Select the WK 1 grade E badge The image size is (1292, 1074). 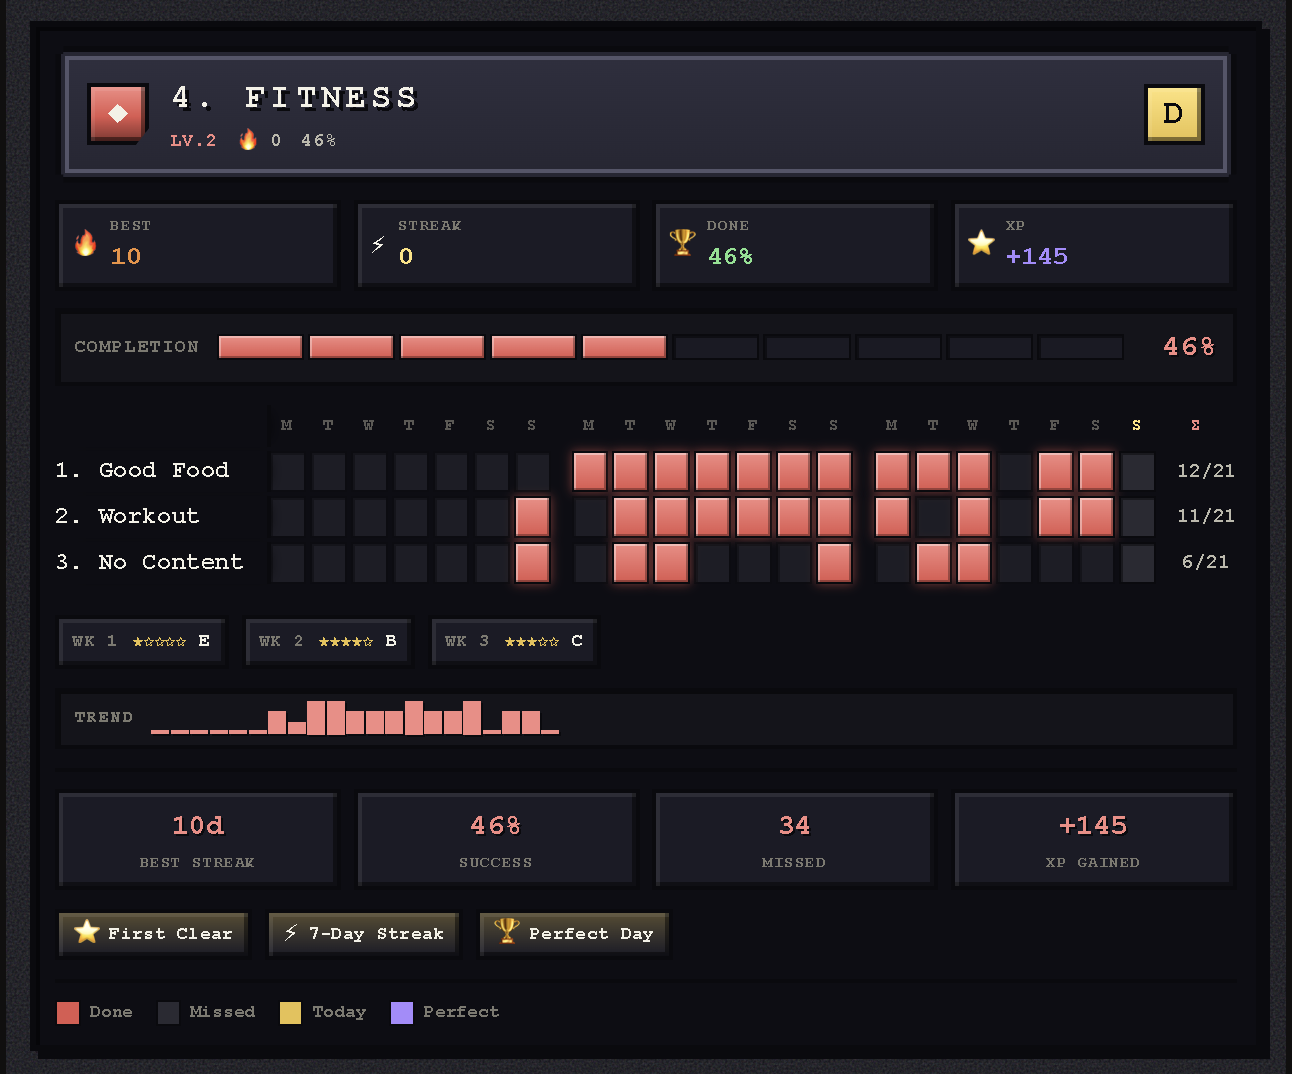tap(141, 642)
